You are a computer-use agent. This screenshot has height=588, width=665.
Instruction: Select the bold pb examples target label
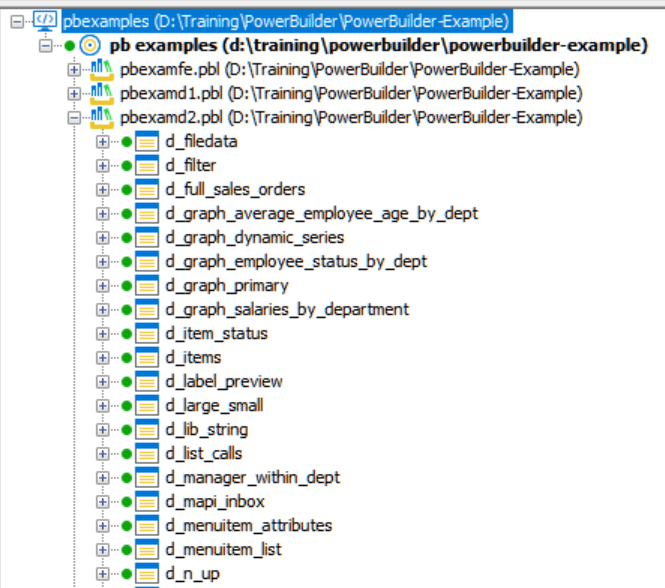coord(379,45)
